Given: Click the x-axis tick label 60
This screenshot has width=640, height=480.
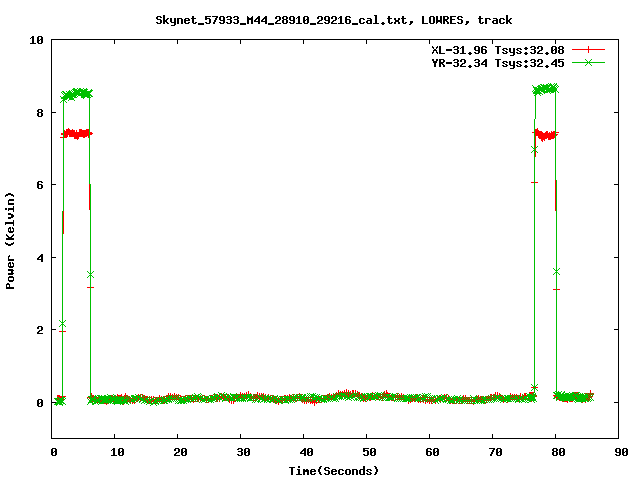Looking at the screenshot, I should [x=432, y=452].
